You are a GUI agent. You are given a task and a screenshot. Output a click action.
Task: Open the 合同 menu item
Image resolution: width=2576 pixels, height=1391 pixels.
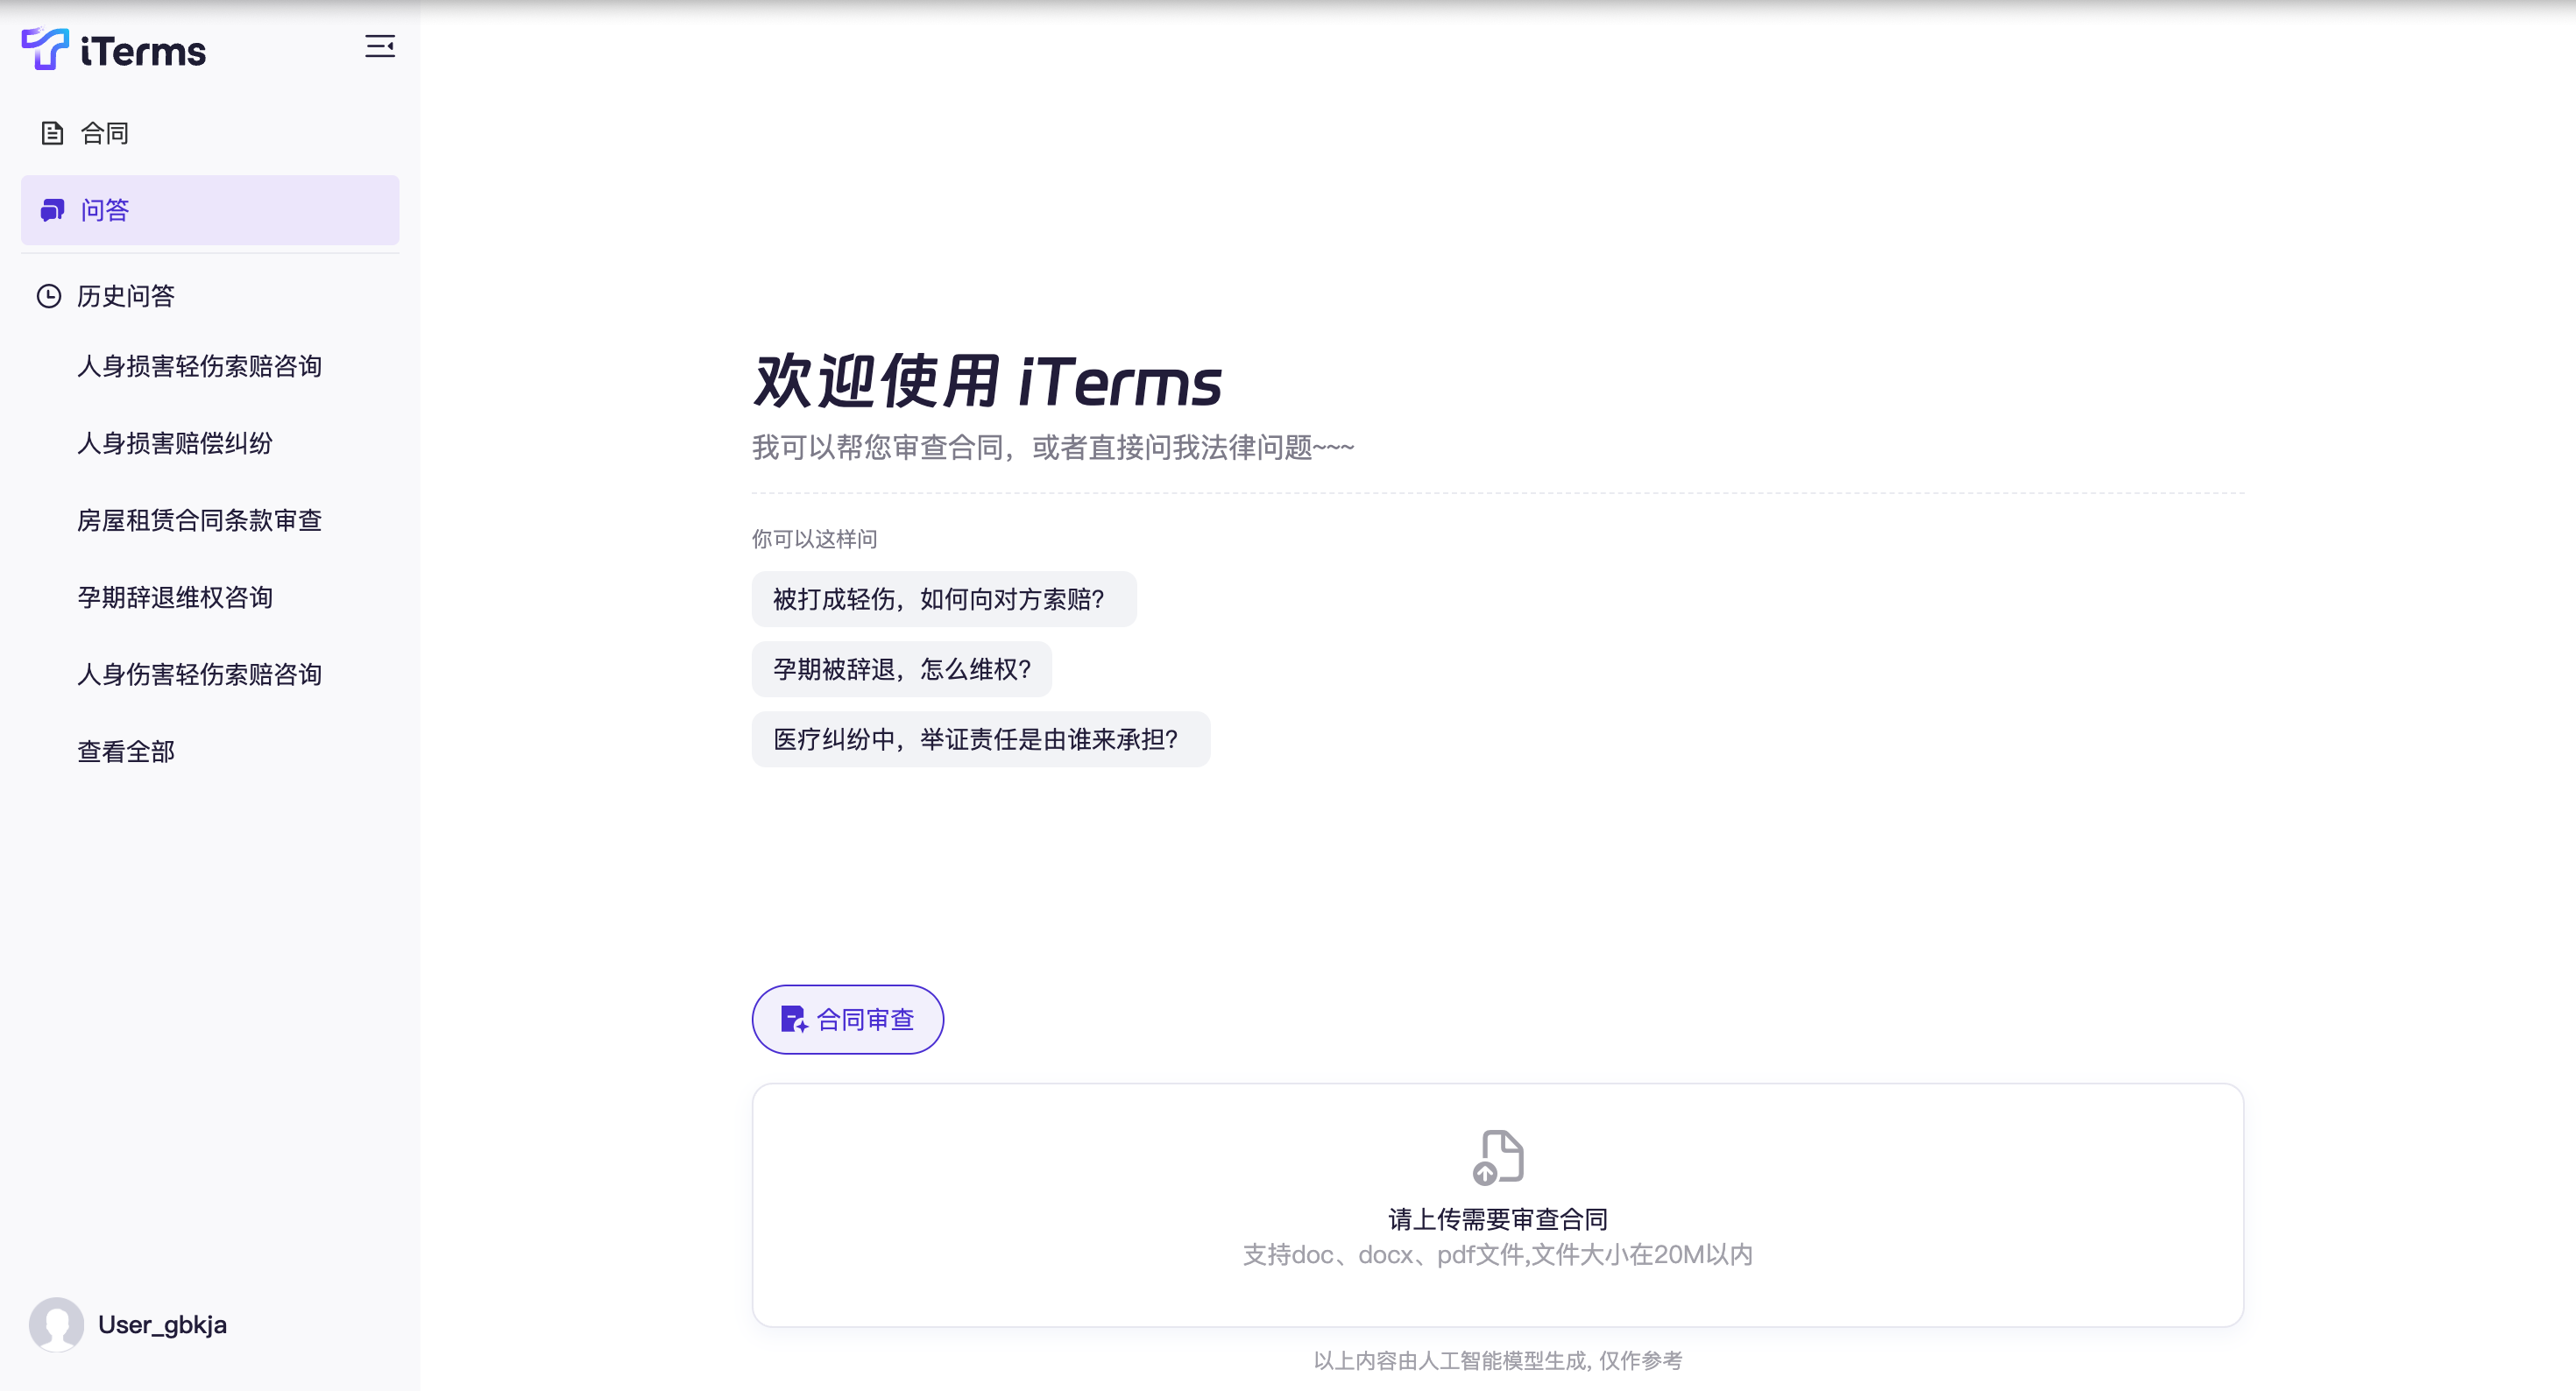pos(105,133)
